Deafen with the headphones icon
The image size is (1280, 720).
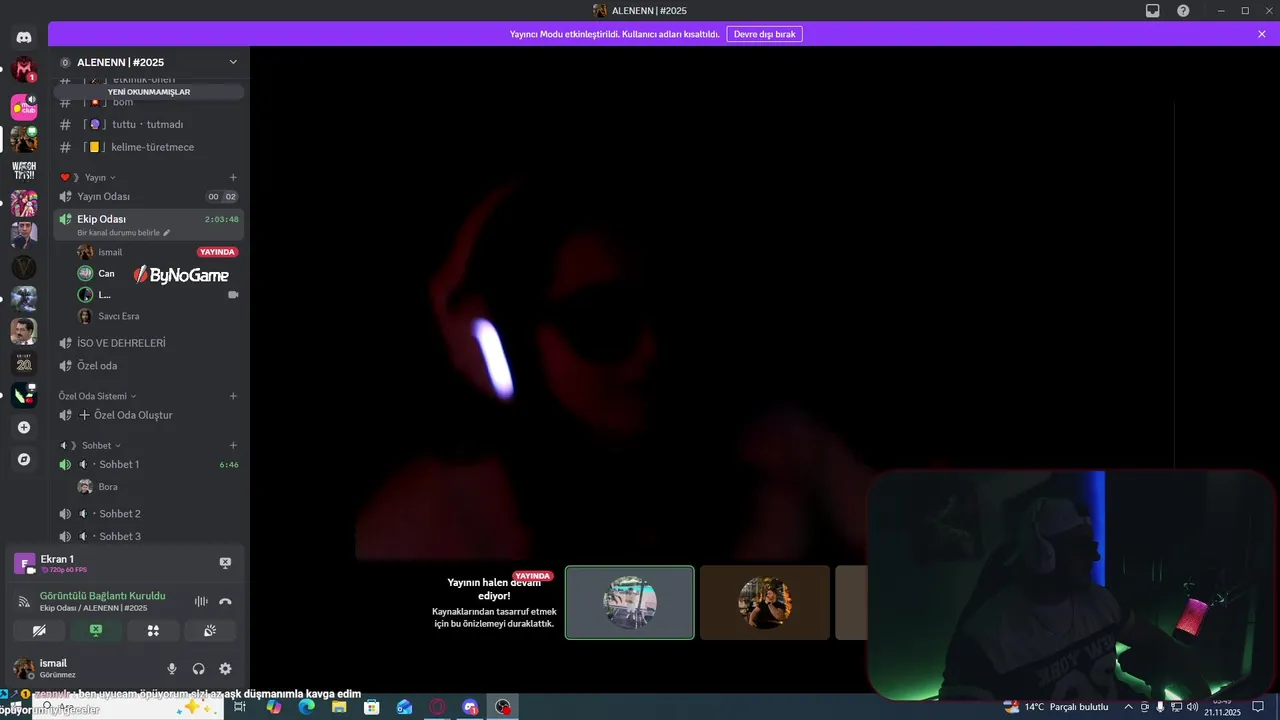point(199,669)
